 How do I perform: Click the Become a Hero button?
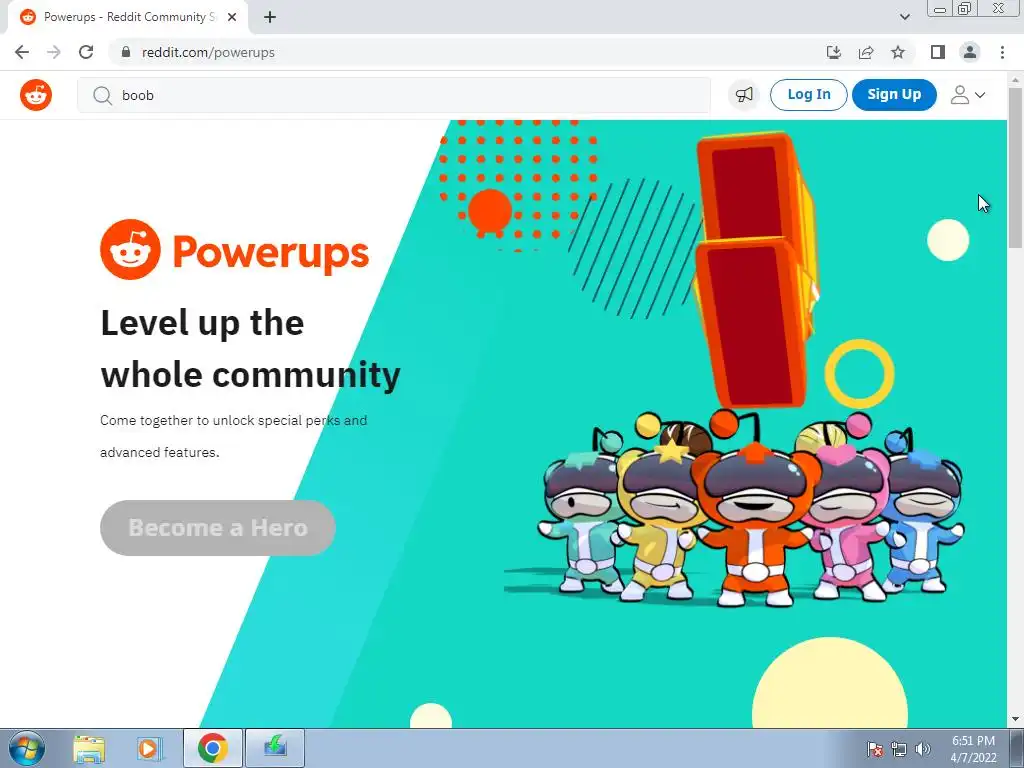[x=217, y=528]
